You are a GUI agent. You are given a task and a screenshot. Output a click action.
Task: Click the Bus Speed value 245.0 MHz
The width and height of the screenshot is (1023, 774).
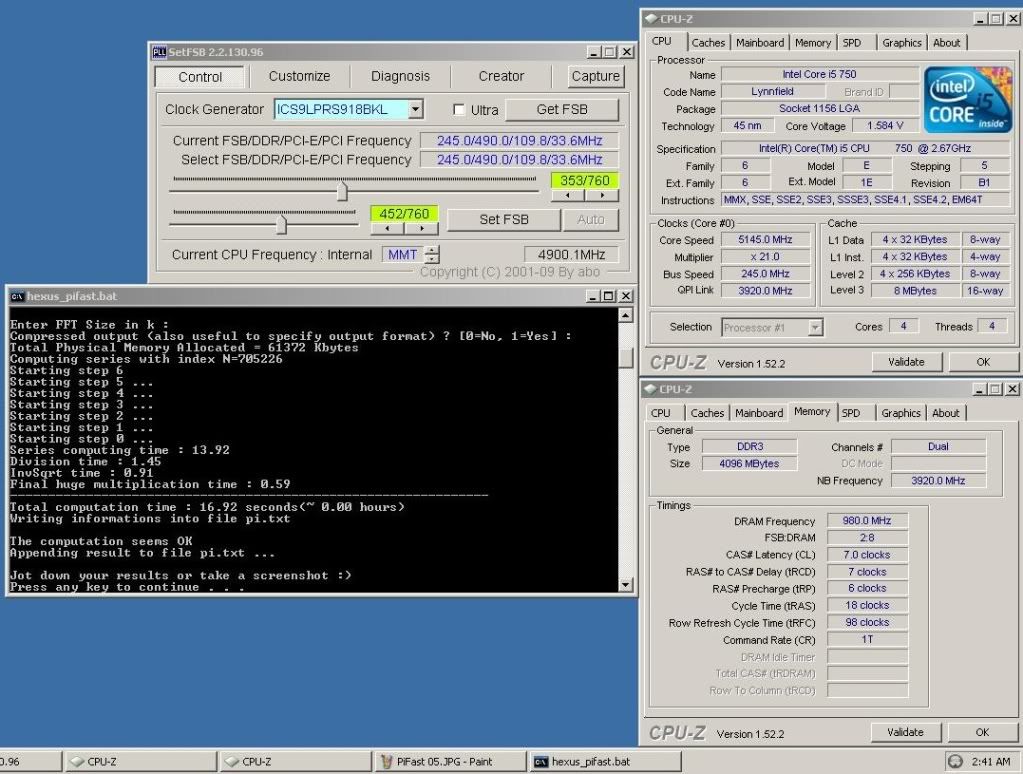click(765, 273)
